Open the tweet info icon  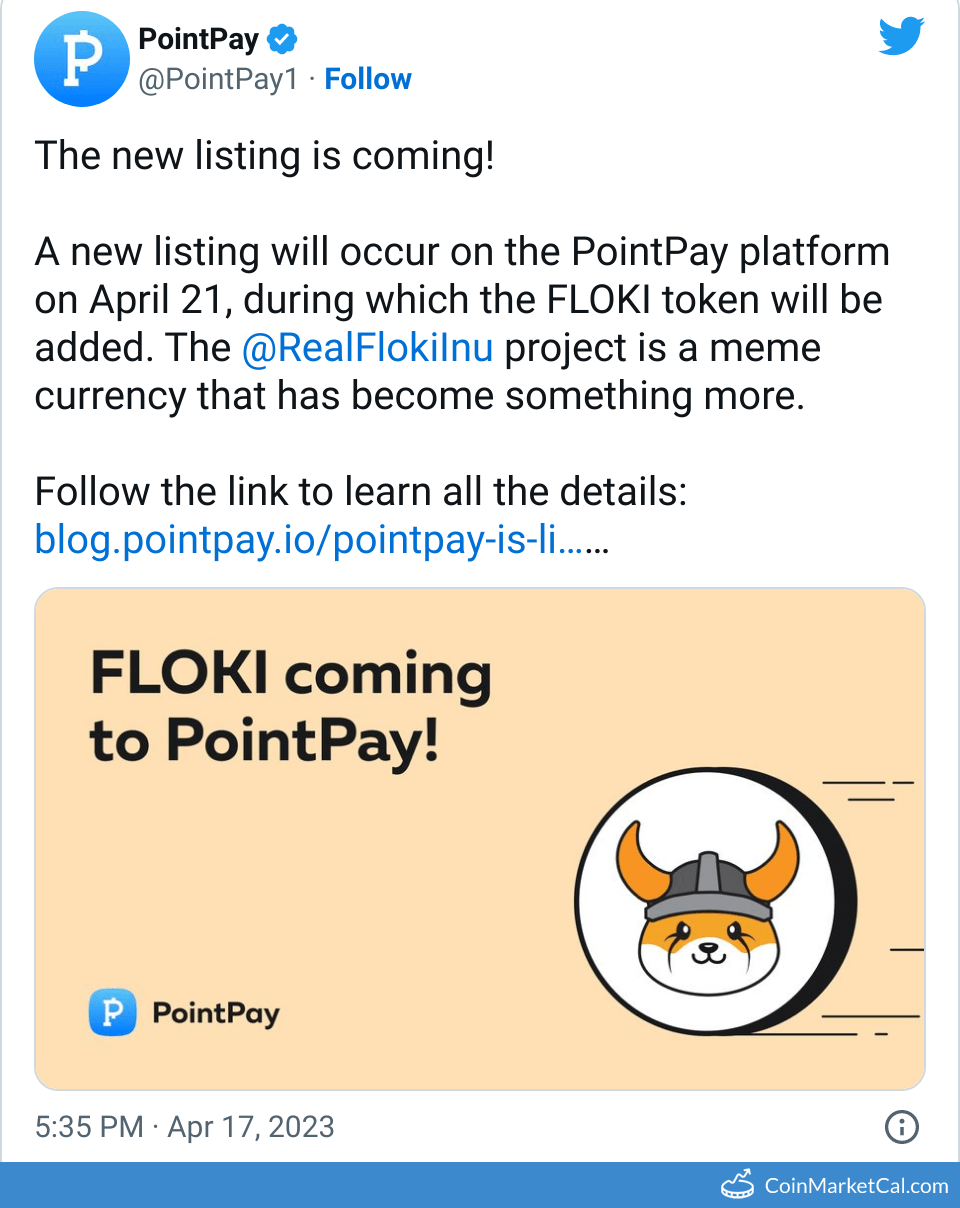901,1127
